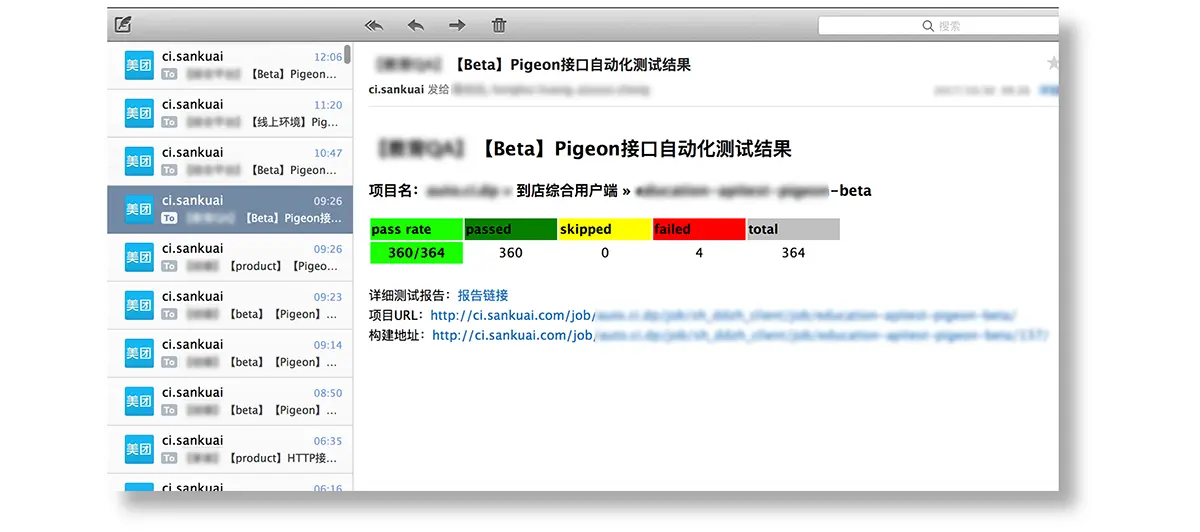
Task: Click the green pass rate header cell
Action: (416, 229)
